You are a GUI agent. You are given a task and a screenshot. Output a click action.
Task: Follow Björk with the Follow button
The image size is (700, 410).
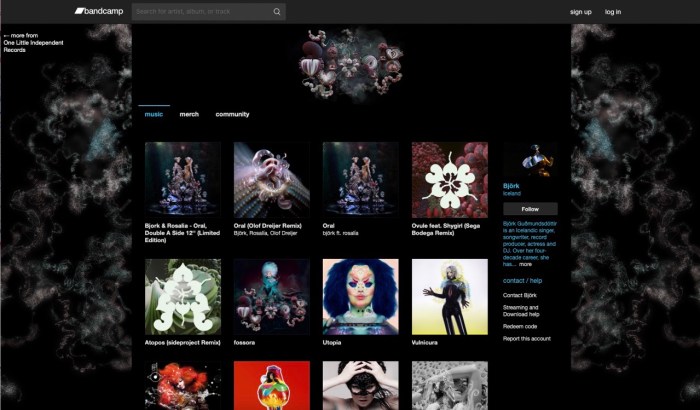tap(530, 209)
